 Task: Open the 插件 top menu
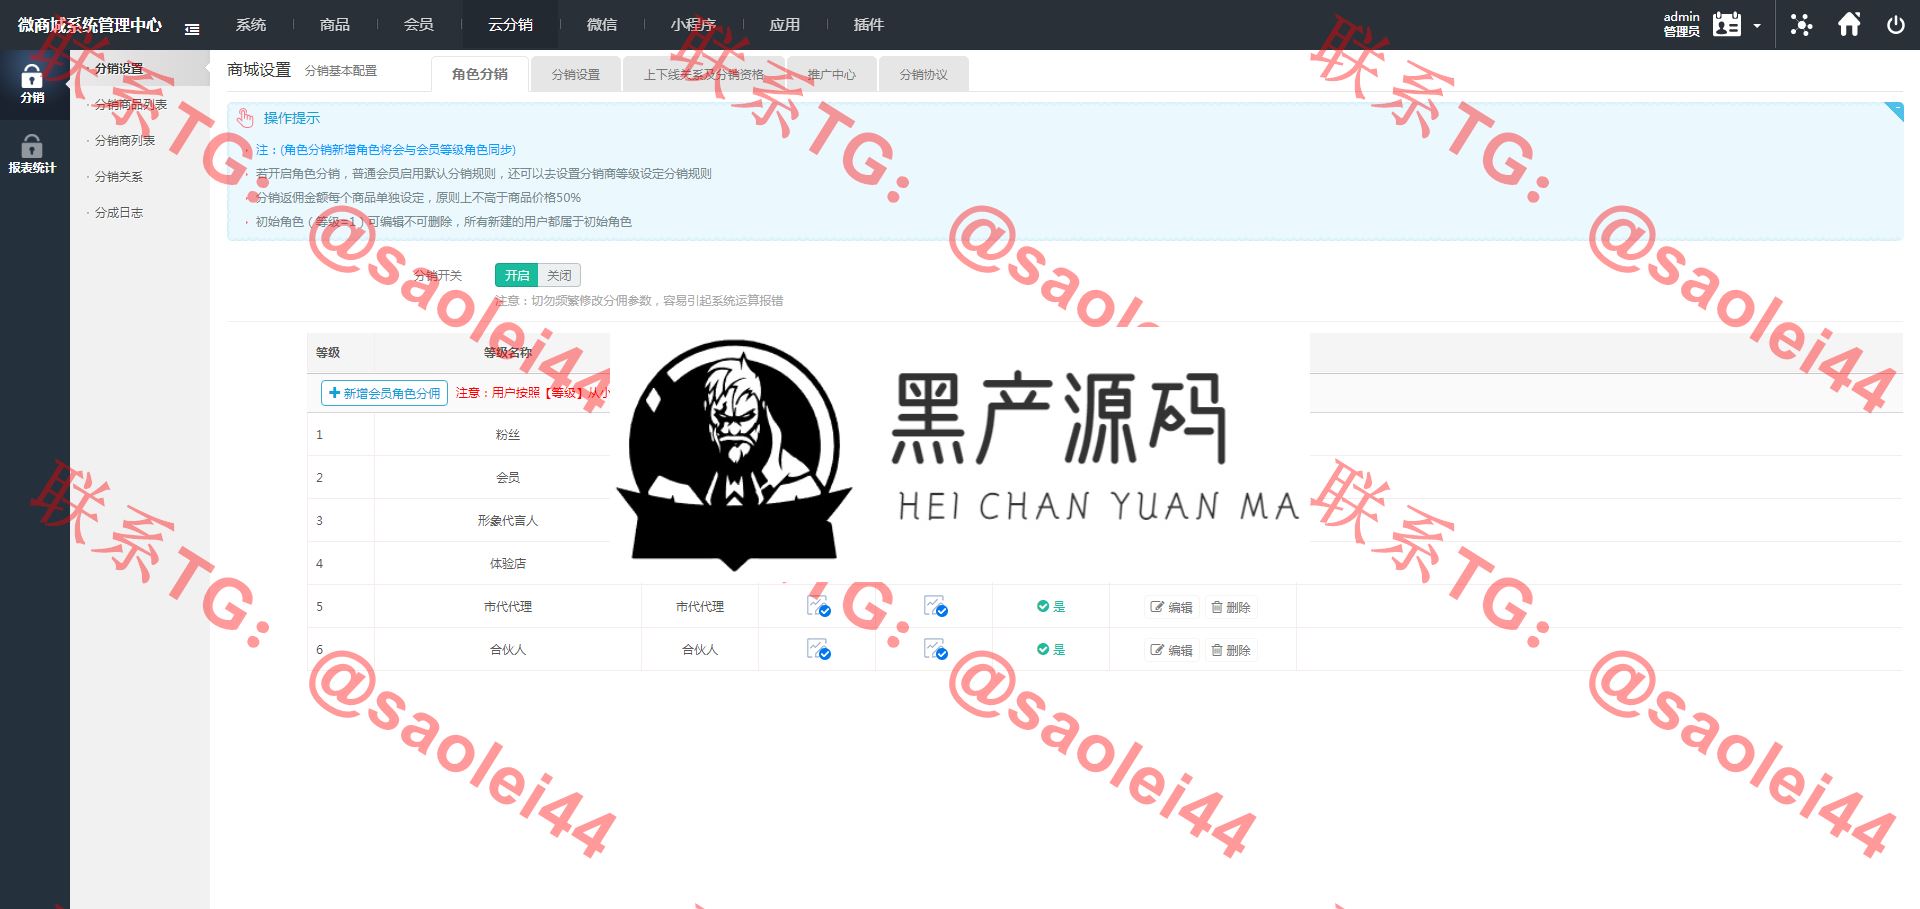(869, 25)
